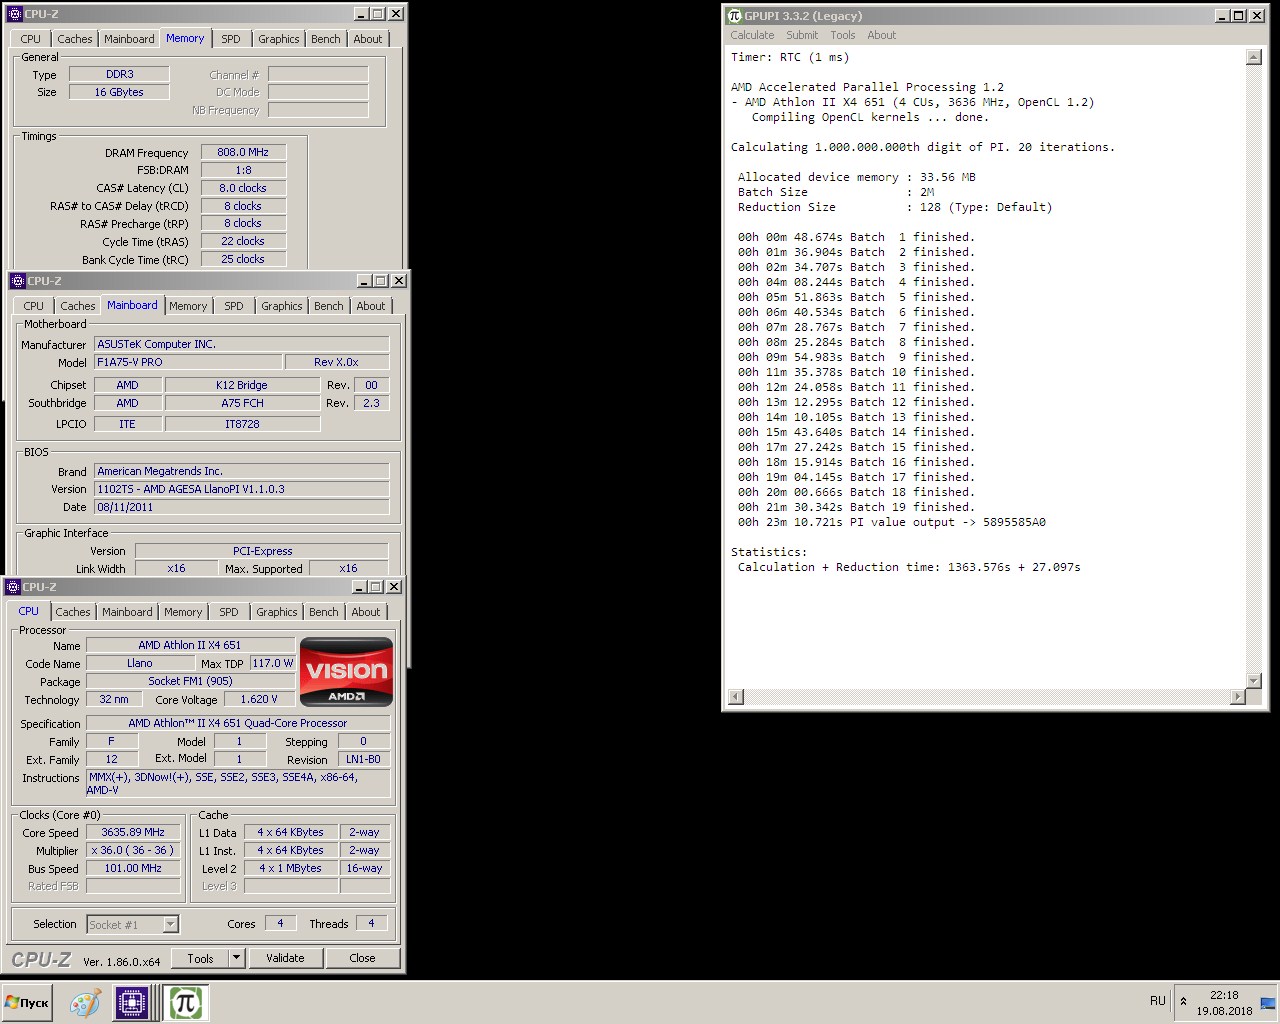Click Southbridge model A75 FCH
The width and height of the screenshot is (1280, 1024).
click(x=242, y=403)
